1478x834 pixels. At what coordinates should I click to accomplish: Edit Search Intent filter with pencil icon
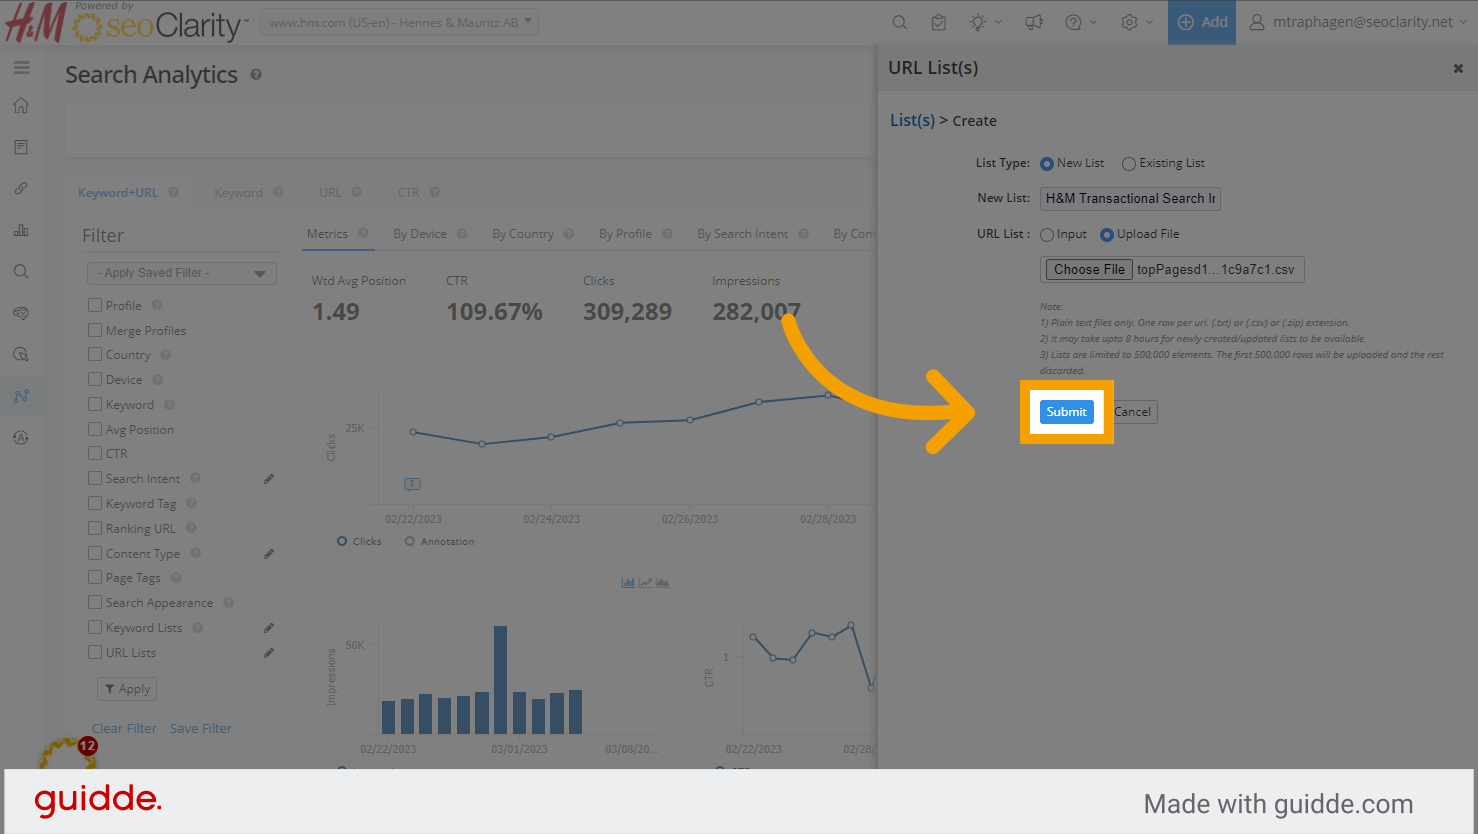click(269, 479)
